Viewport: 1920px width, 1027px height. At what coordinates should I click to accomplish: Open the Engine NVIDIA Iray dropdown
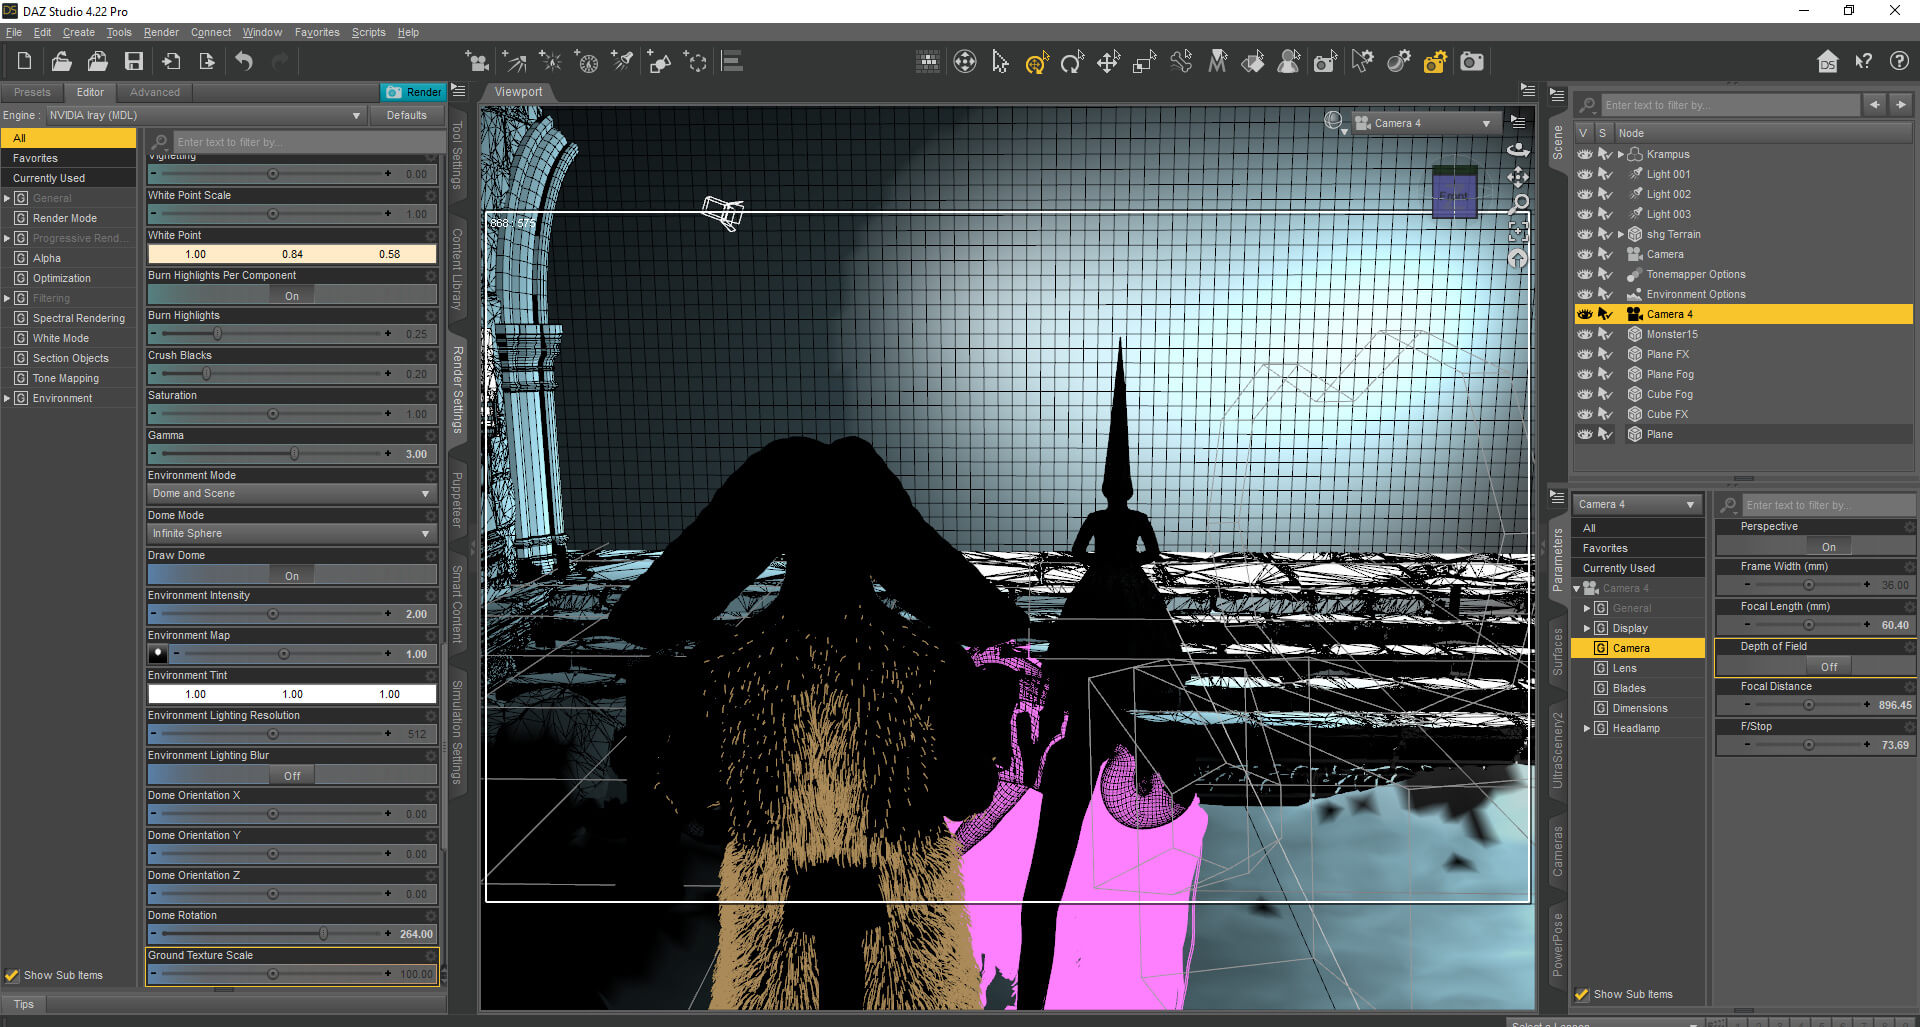(205, 115)
